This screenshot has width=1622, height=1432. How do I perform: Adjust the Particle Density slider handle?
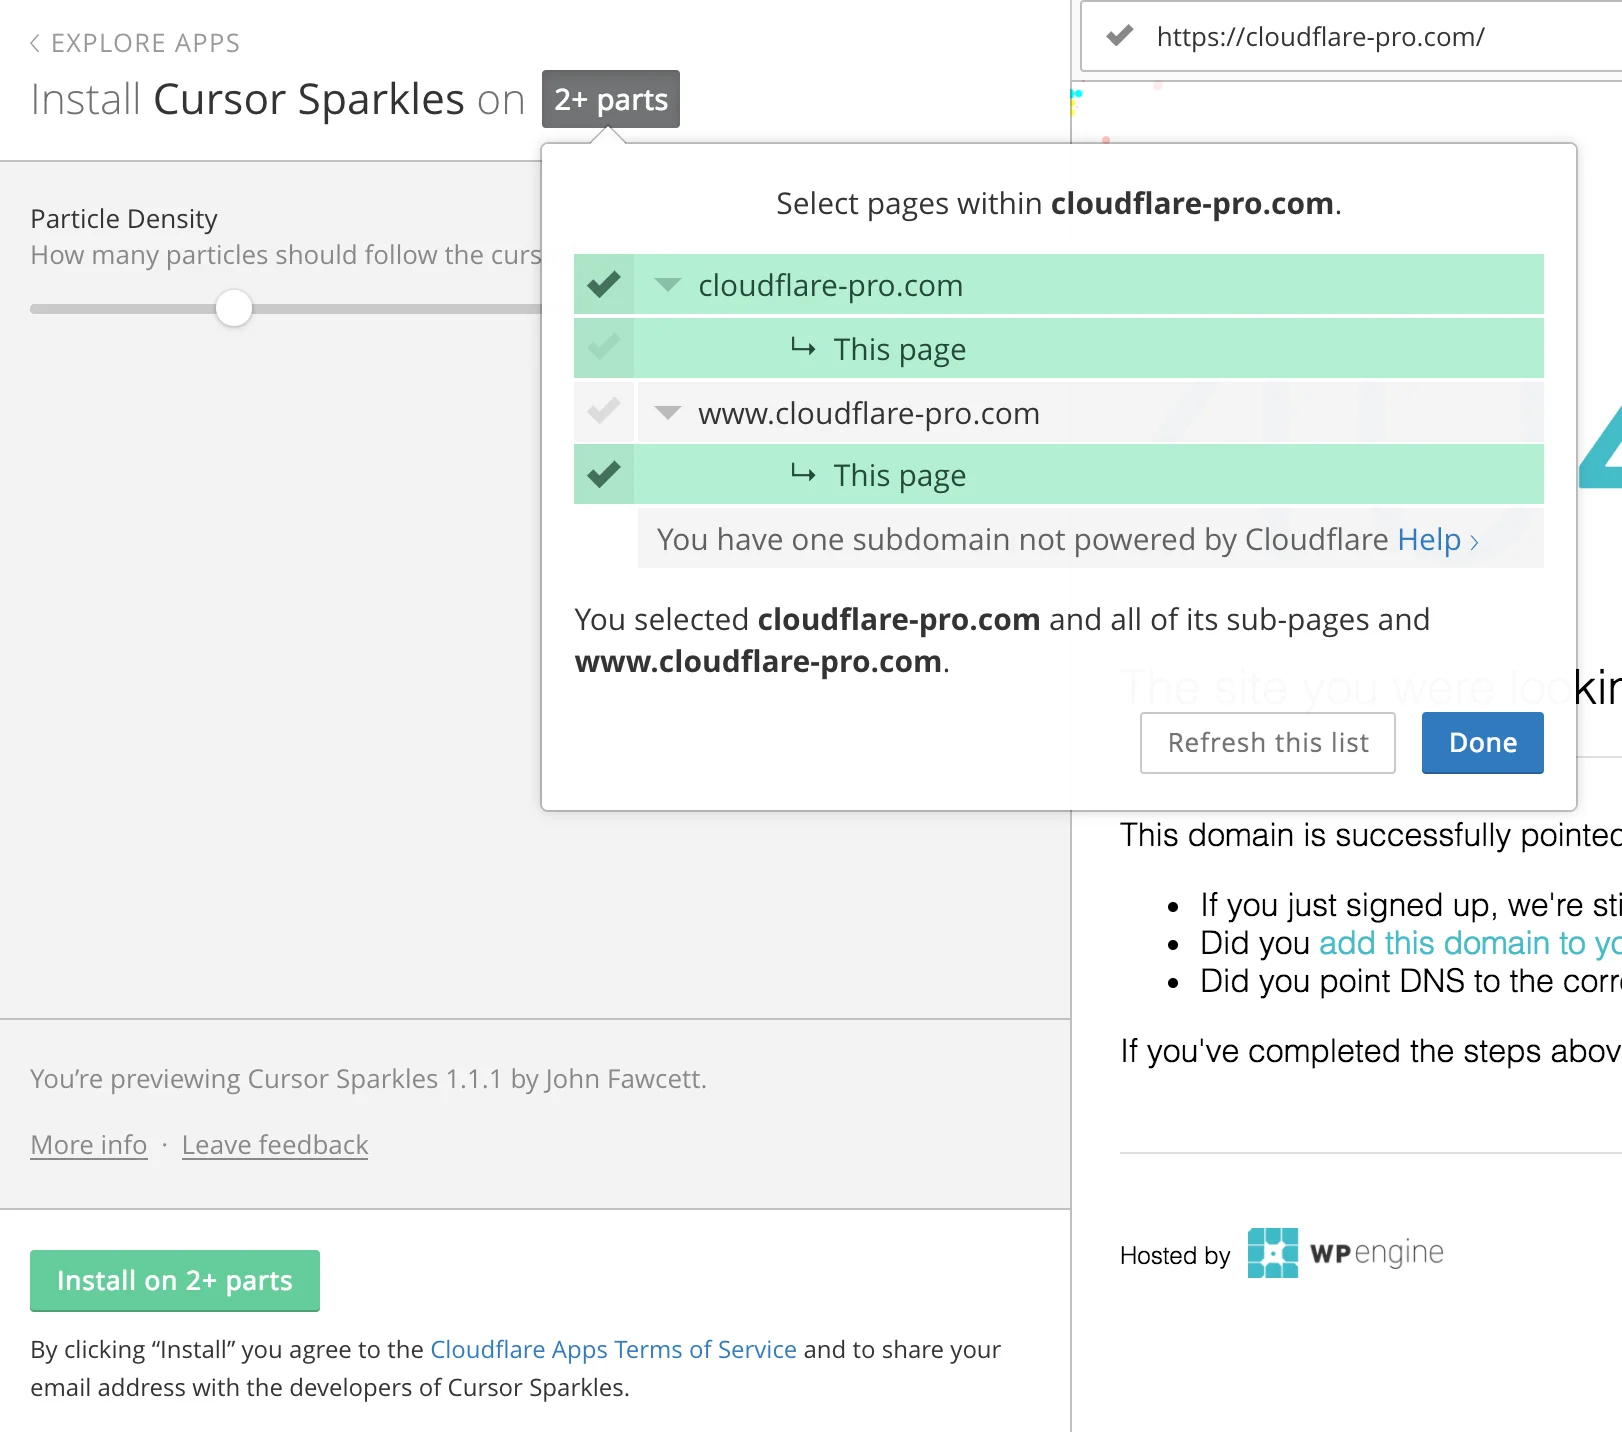tap(234, 308)
